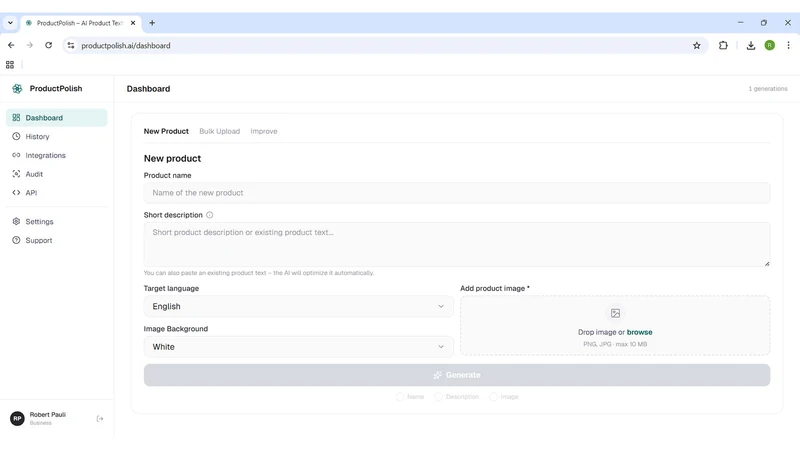Click the log out icon beside Robert Pauli
800x450 pixels.
100,419
